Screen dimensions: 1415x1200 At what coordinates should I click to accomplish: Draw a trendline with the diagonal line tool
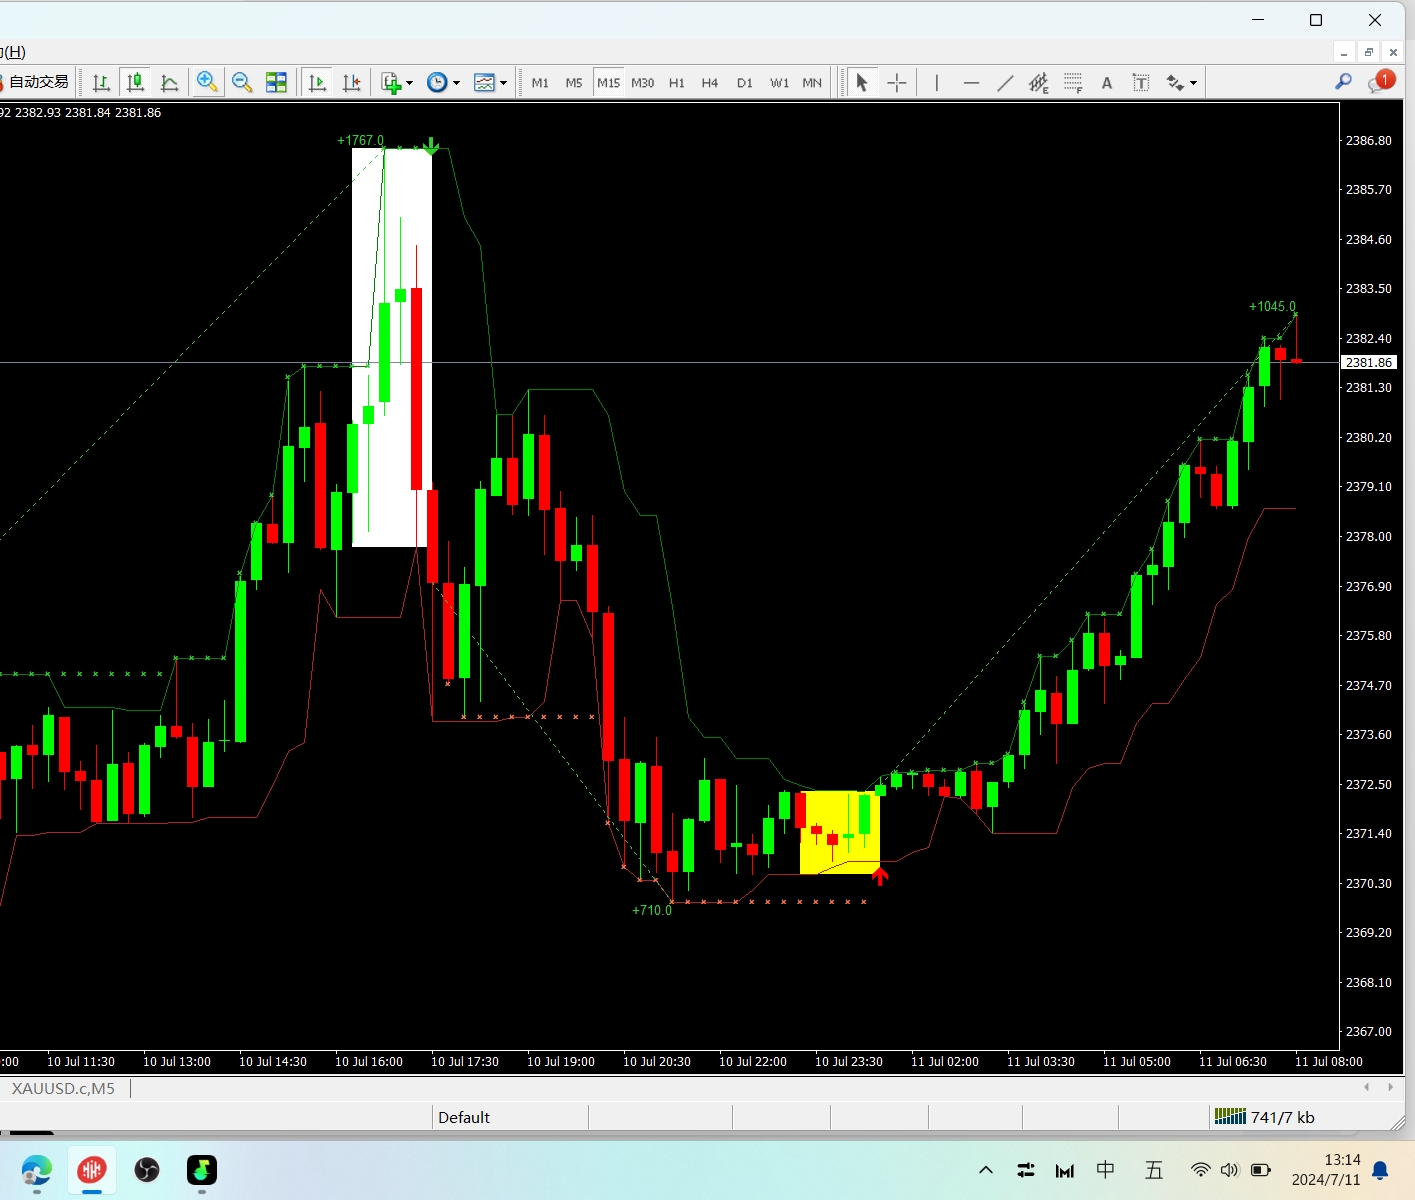click(x=1005, y=83)
